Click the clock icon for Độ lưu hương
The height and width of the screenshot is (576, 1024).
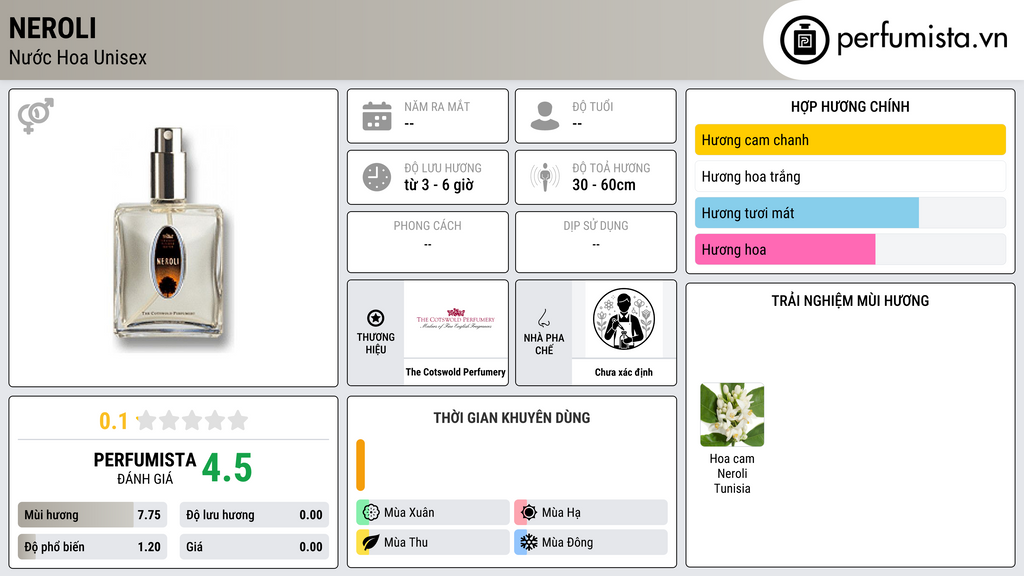coord(377,177)
